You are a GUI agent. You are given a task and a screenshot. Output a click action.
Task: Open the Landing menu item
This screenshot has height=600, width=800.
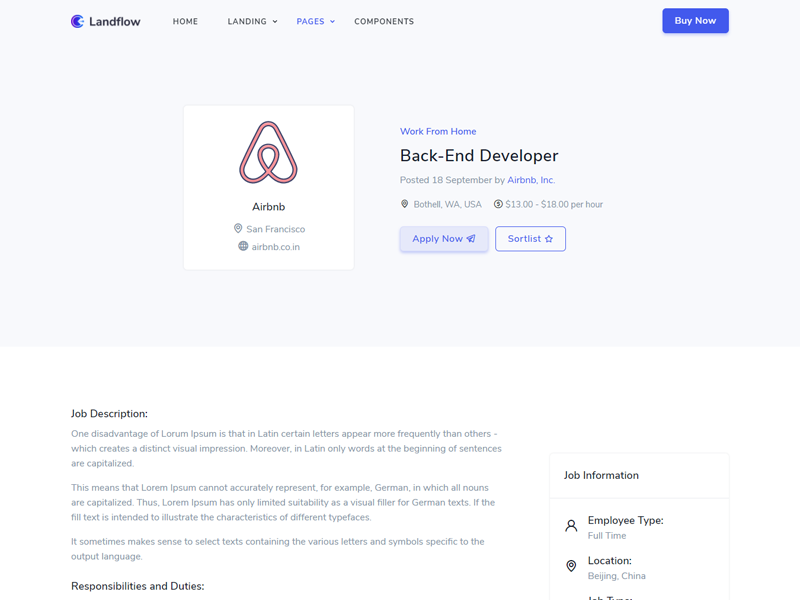(x=247, y=21)
